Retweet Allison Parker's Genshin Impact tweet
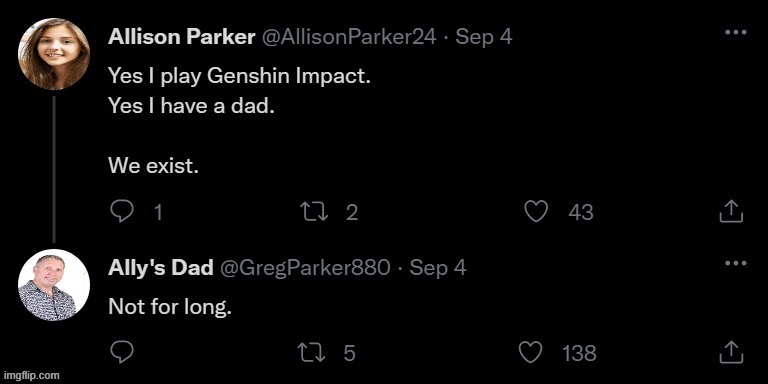The image size is (768, 384). (x=313, y=212)
